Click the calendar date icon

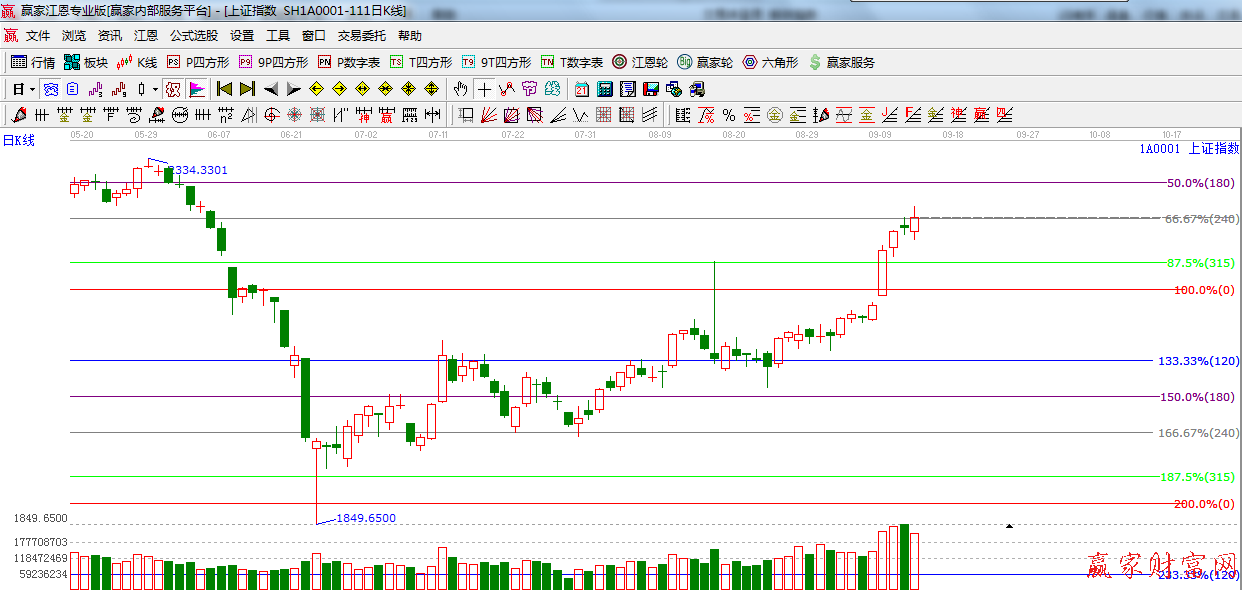[581, 89]
